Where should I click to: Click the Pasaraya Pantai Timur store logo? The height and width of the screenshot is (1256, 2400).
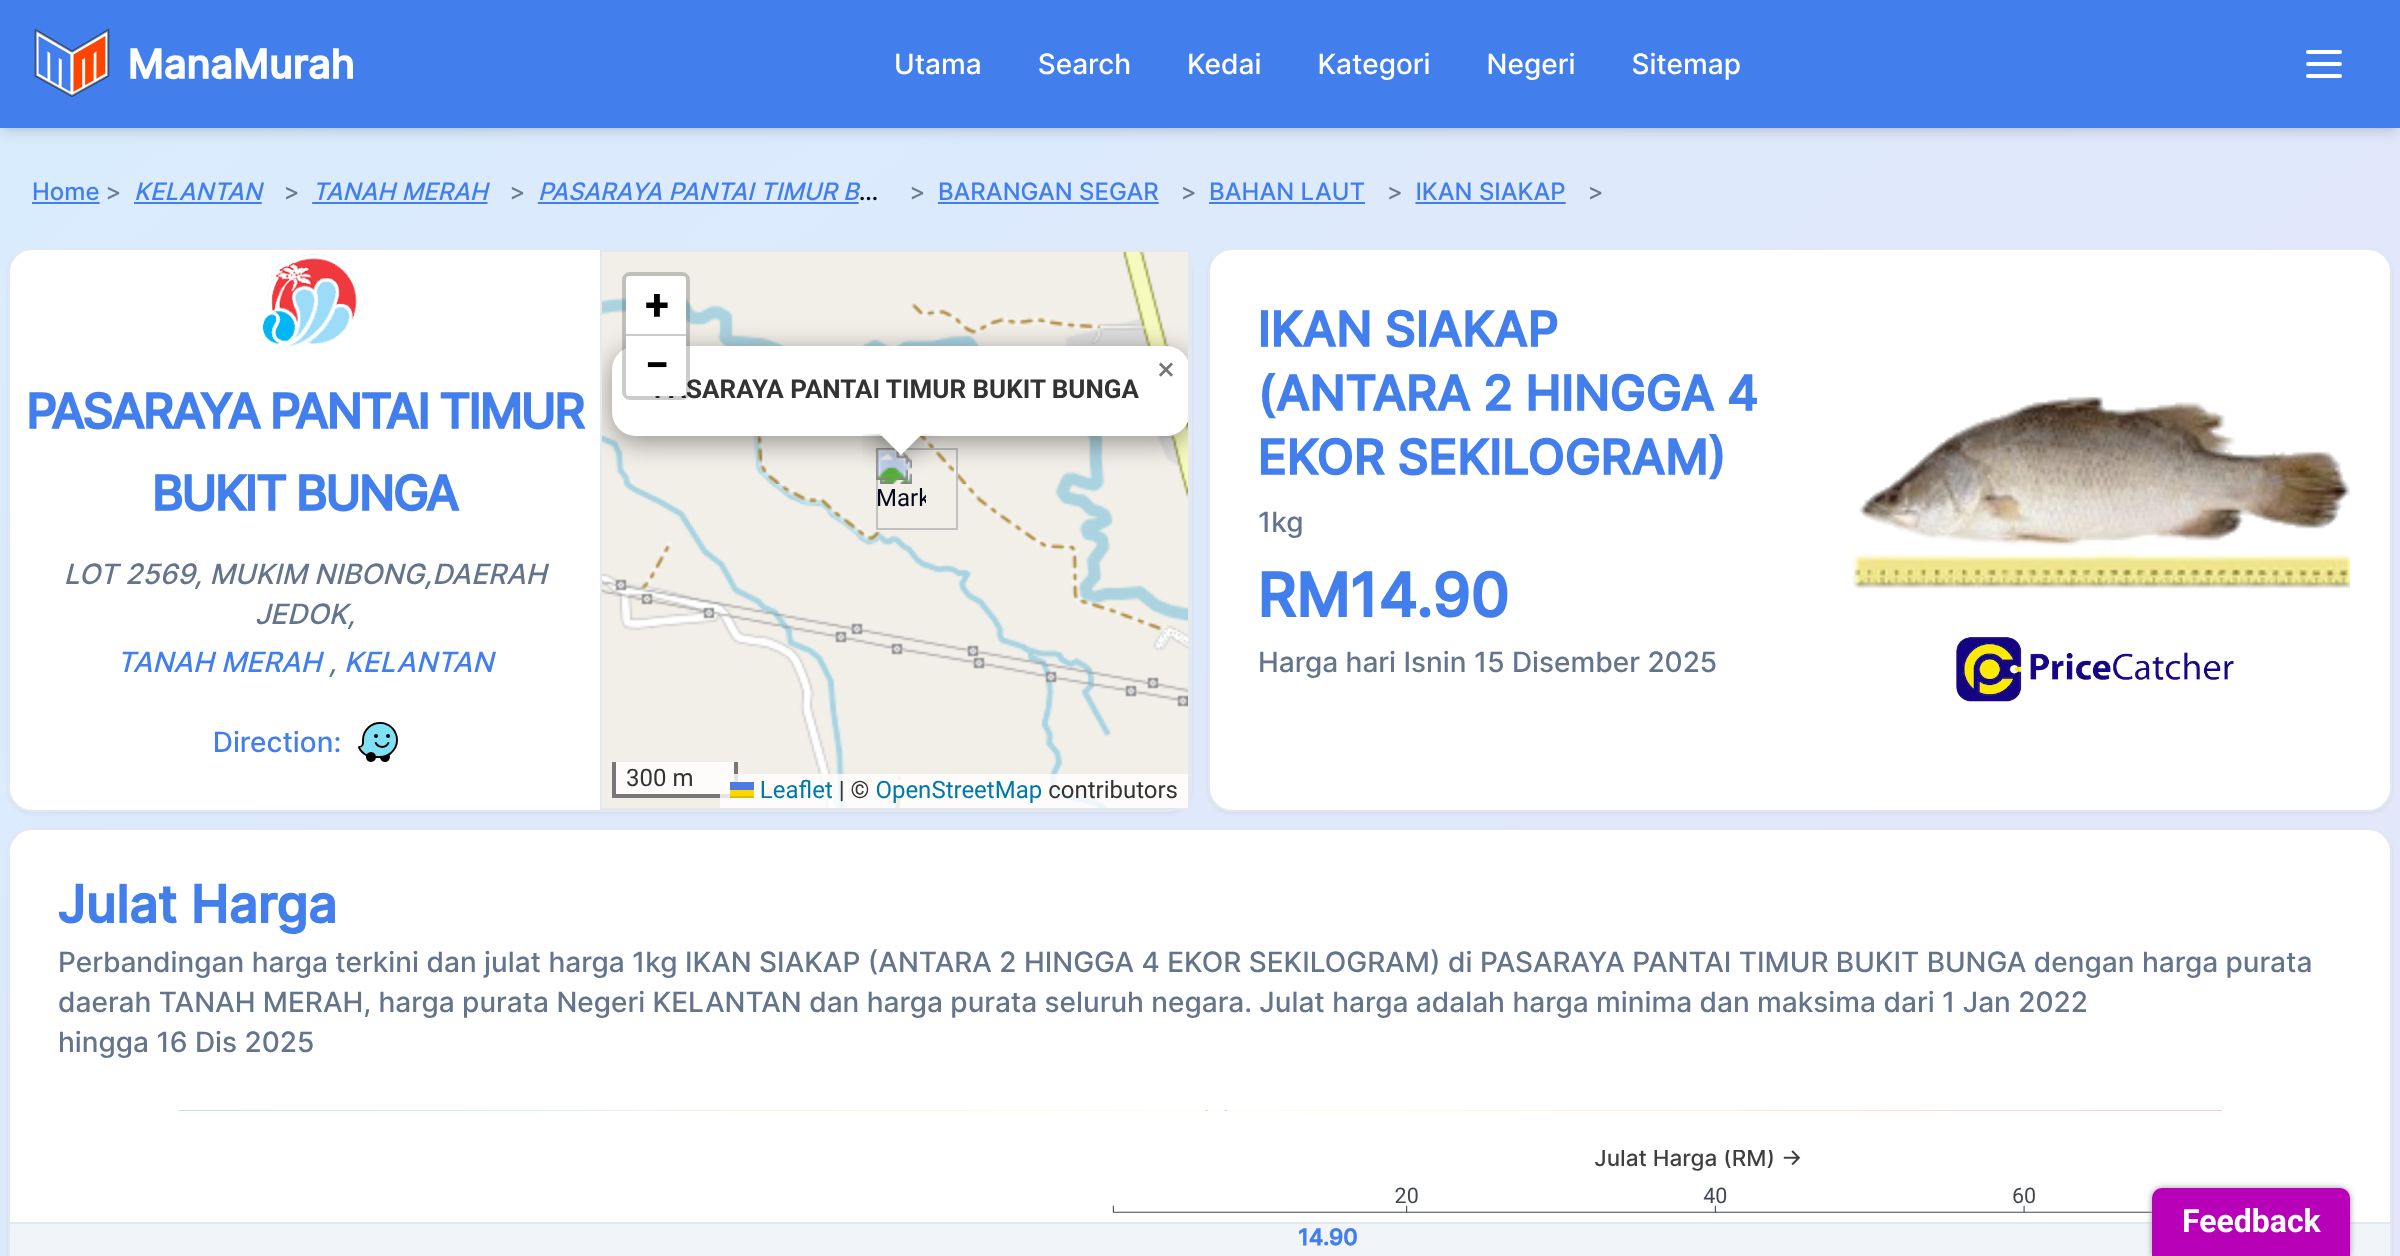pyautogui.click(x=309, y=302)
